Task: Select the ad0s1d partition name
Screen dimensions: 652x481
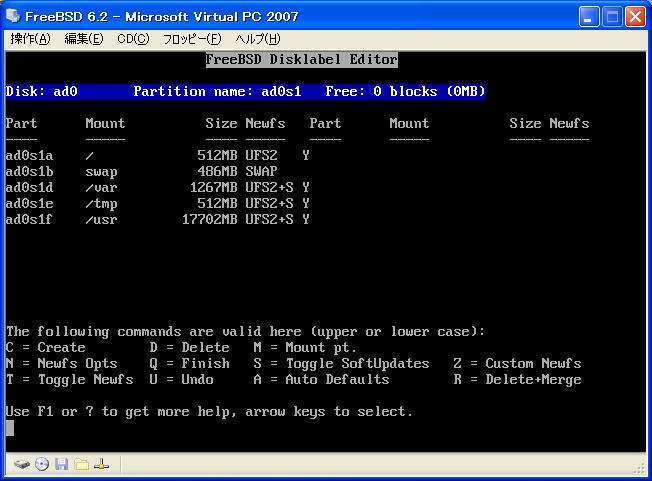Action: (x=29, y=187)
